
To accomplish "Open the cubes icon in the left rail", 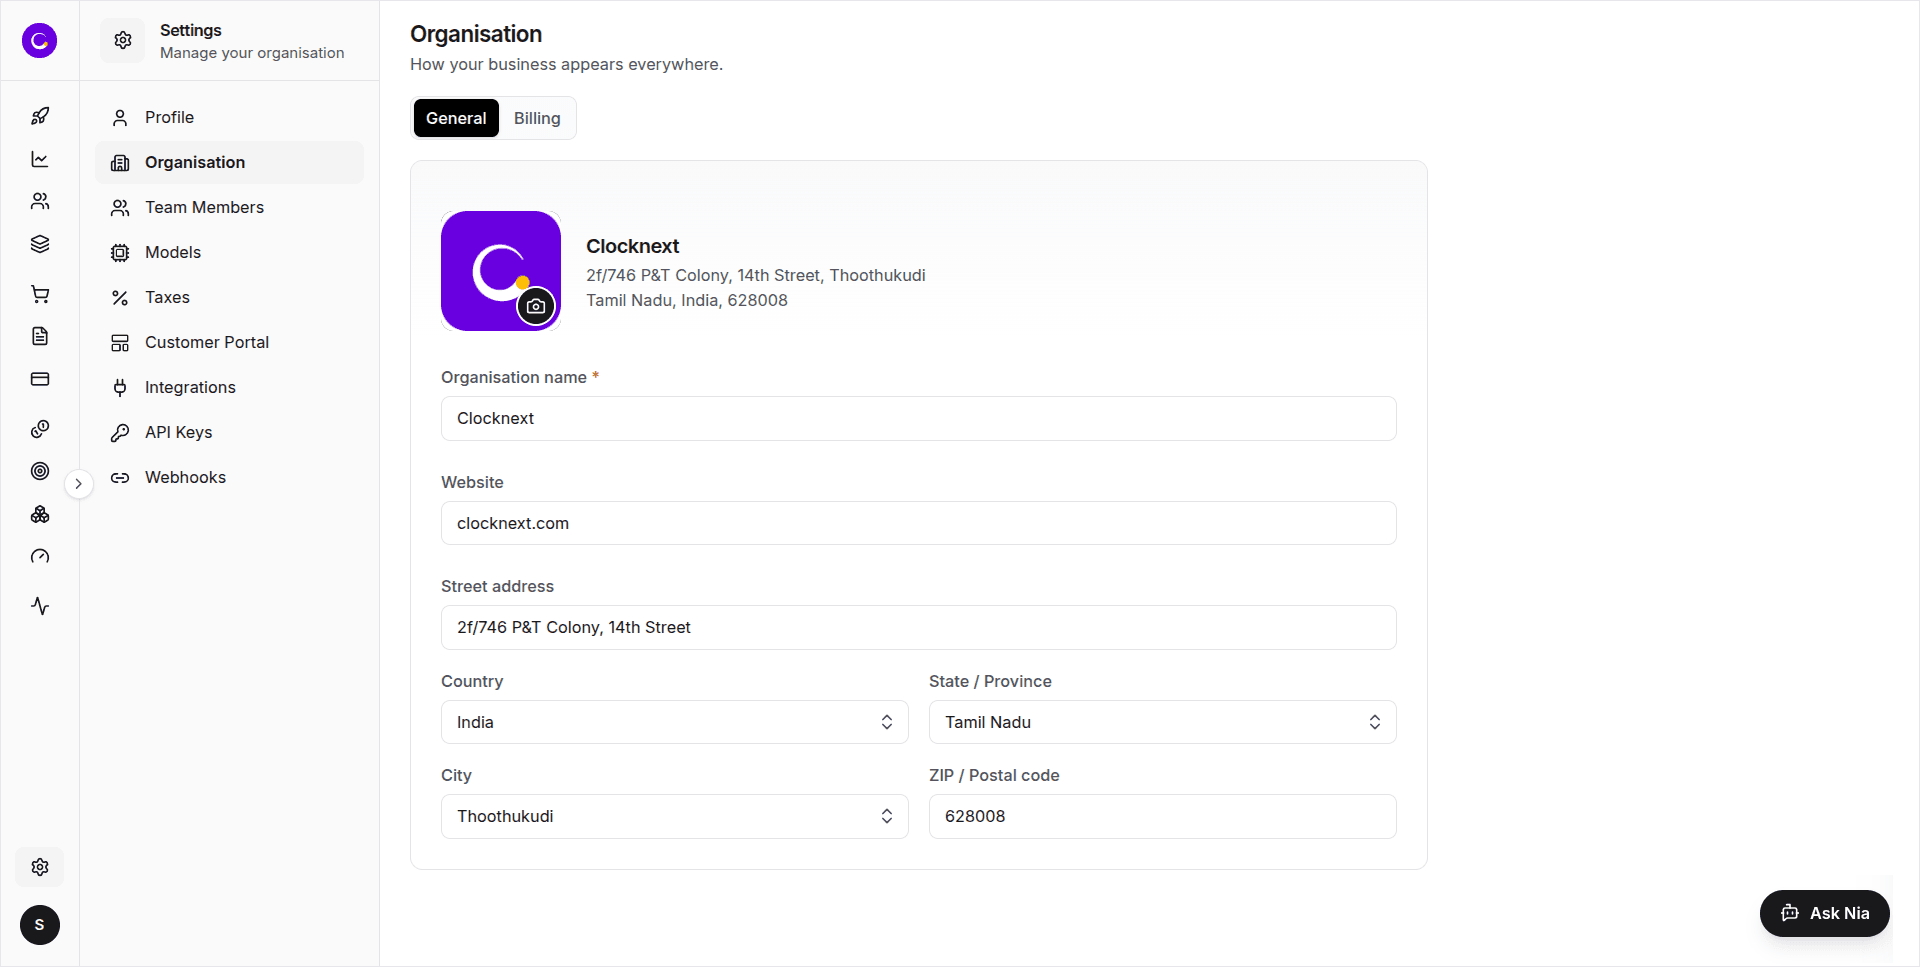I will [x=40, y=514].
